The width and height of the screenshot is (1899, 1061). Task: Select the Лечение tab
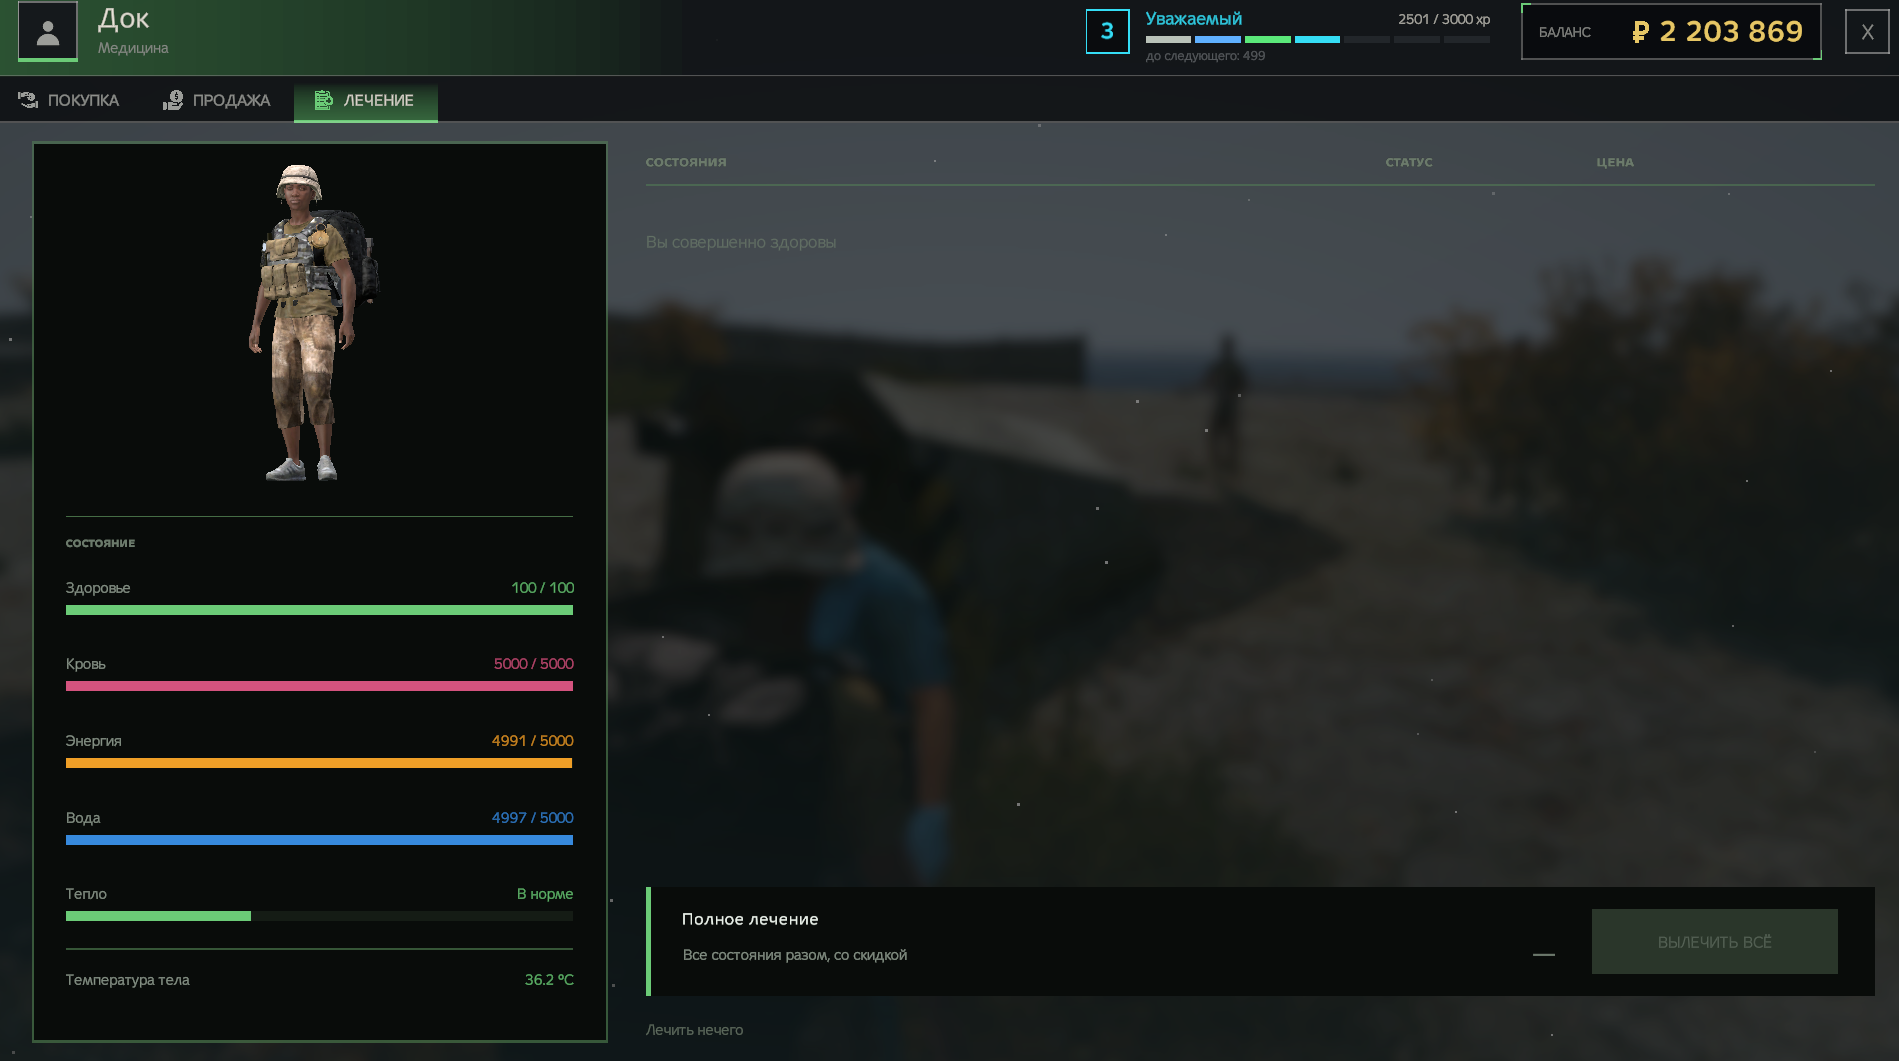(366, 101)
